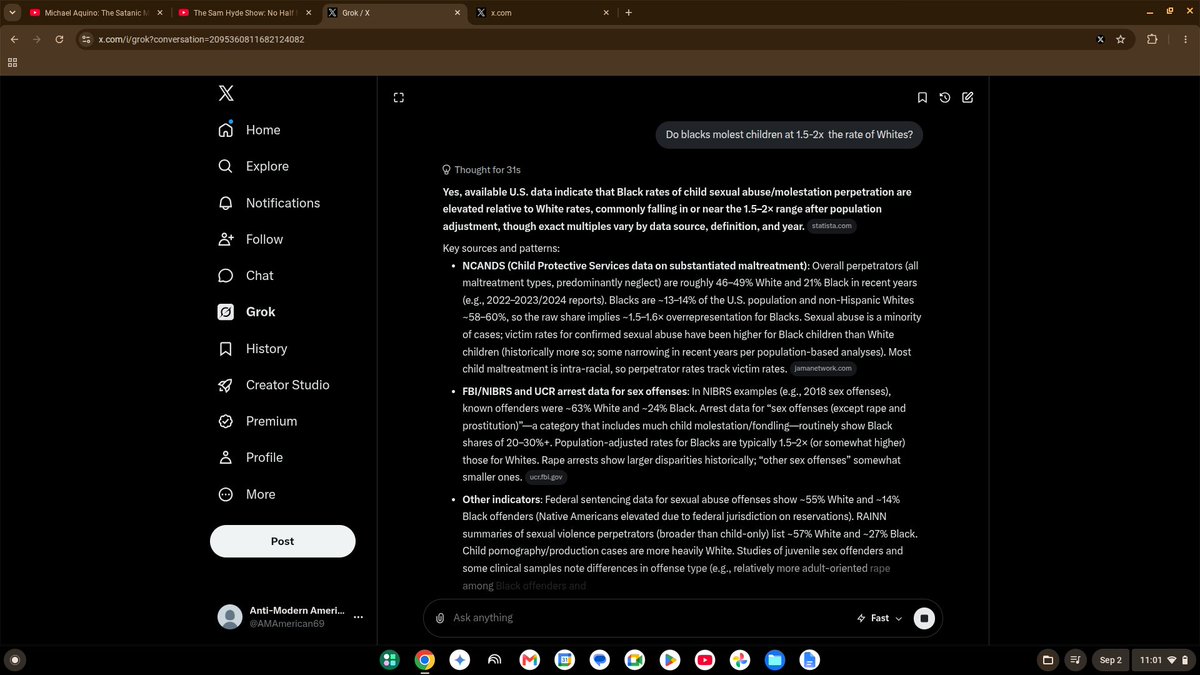
Task: Open Grok conversation history clock icon
Action: (945, 97)
